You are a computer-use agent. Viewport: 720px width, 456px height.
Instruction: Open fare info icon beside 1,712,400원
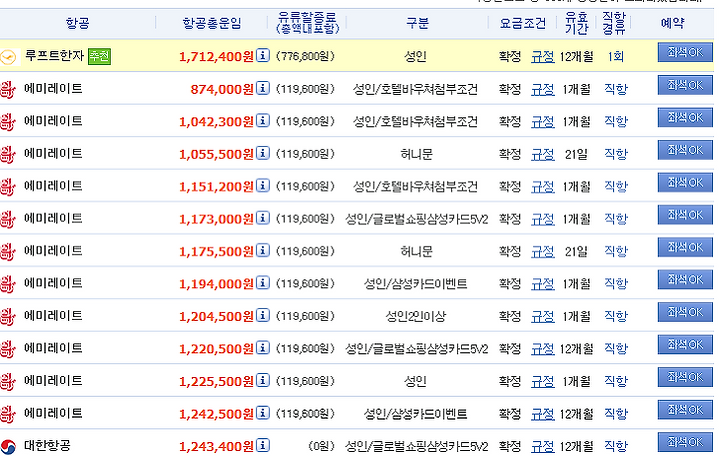(263, 55)
